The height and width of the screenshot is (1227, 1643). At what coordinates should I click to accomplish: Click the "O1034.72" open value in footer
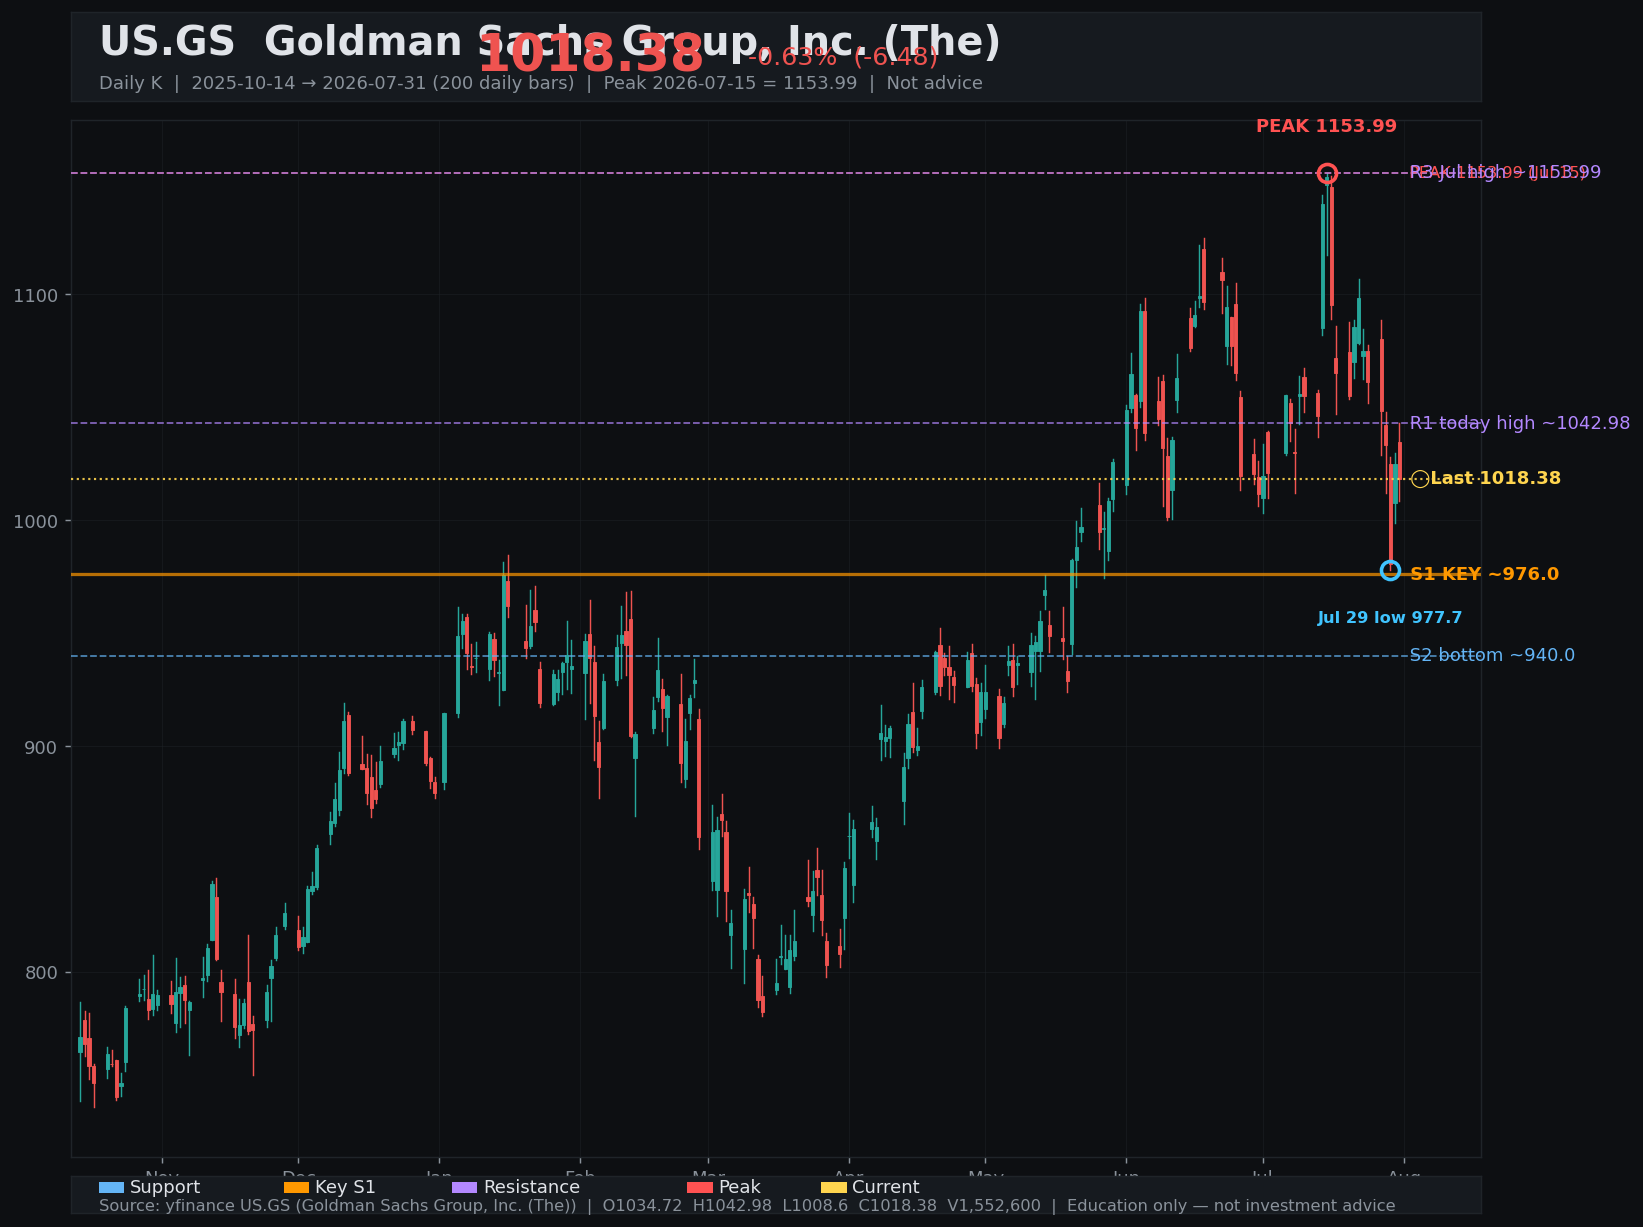(642, 1206)
